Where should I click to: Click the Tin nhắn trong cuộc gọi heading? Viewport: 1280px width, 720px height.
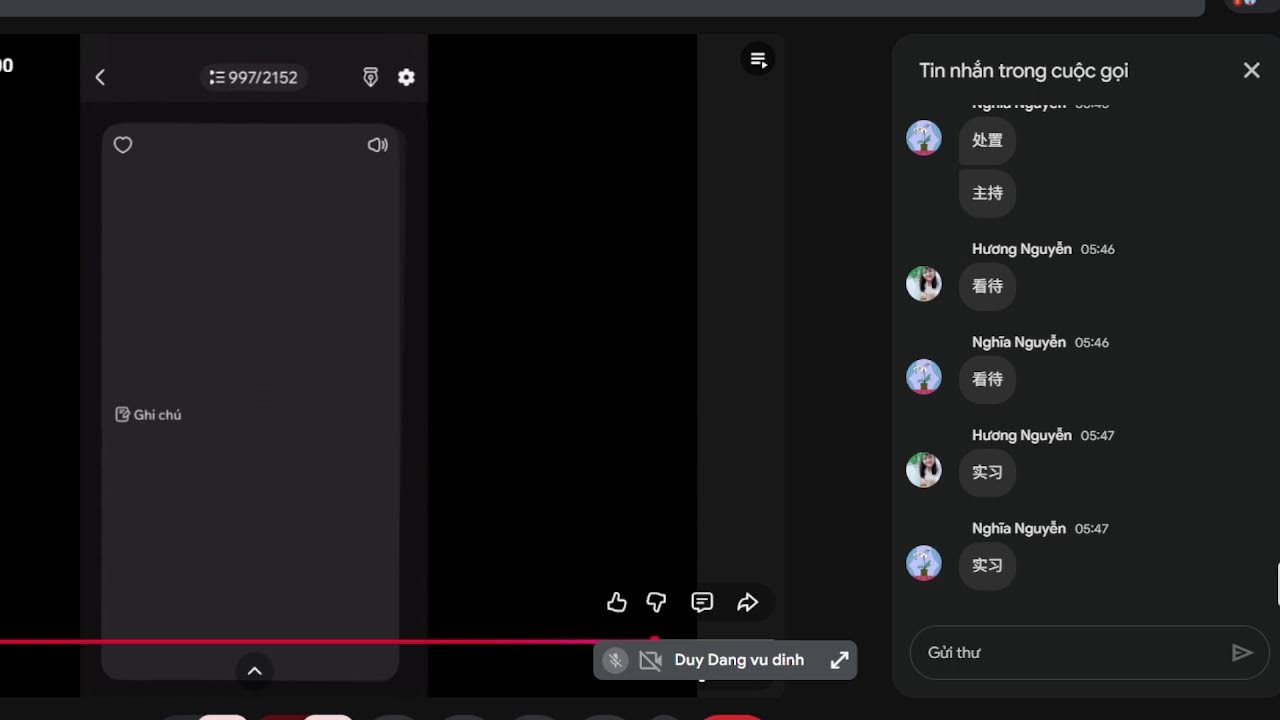(x=1023, y=71)
